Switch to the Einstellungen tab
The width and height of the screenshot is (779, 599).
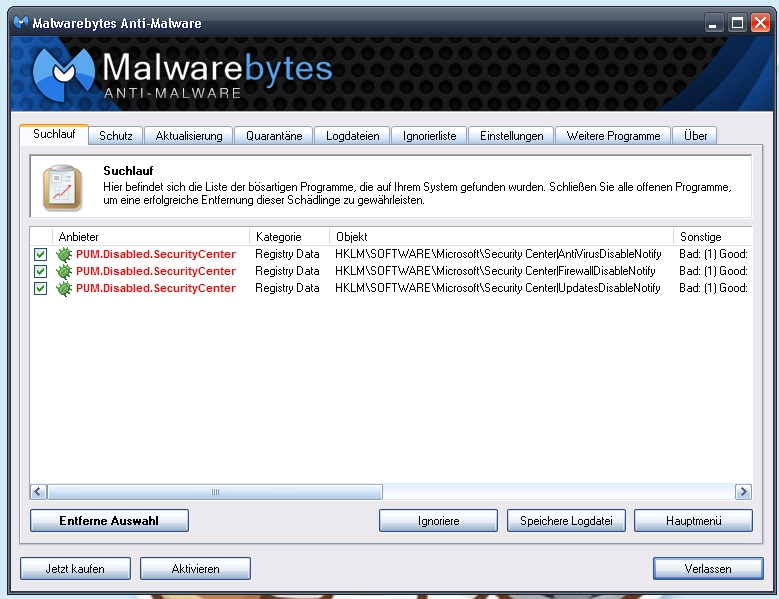(511, 136)
